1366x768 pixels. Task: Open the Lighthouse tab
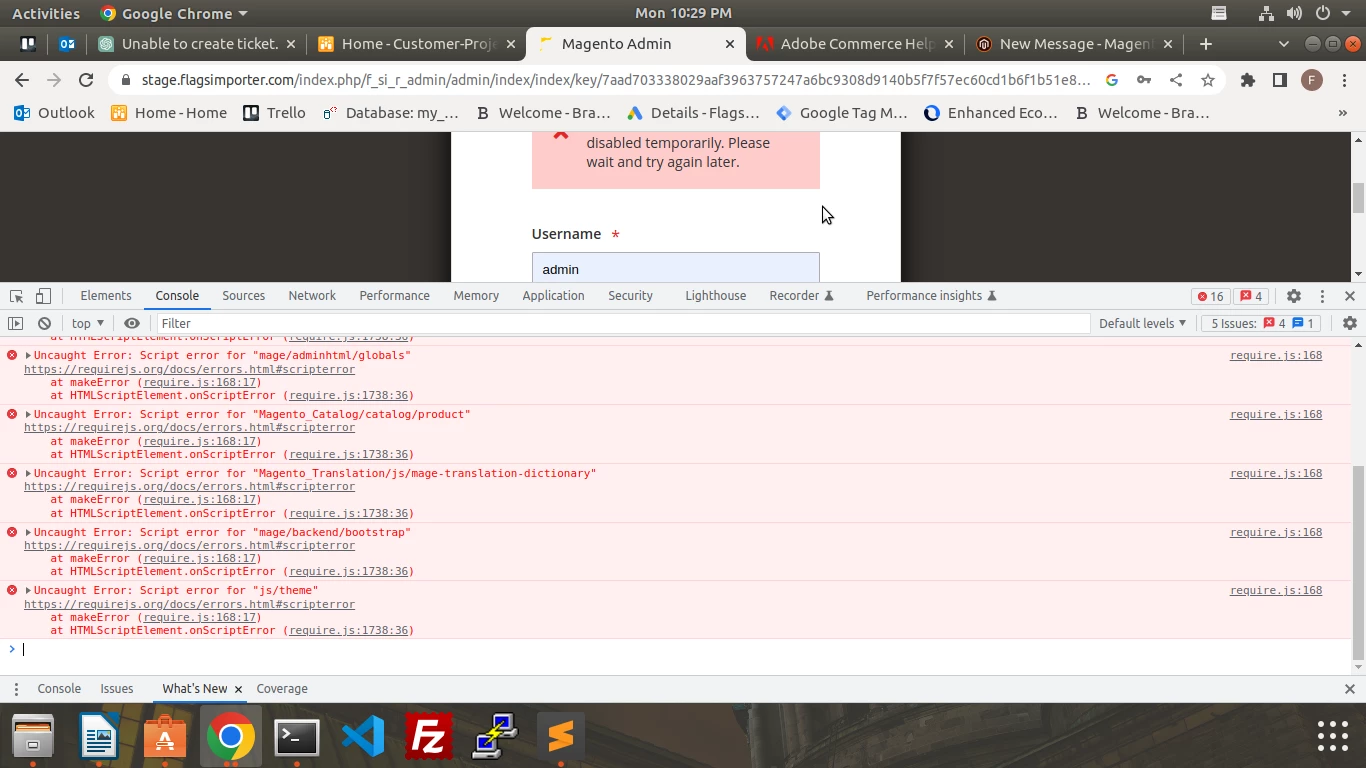pos(716,296)
